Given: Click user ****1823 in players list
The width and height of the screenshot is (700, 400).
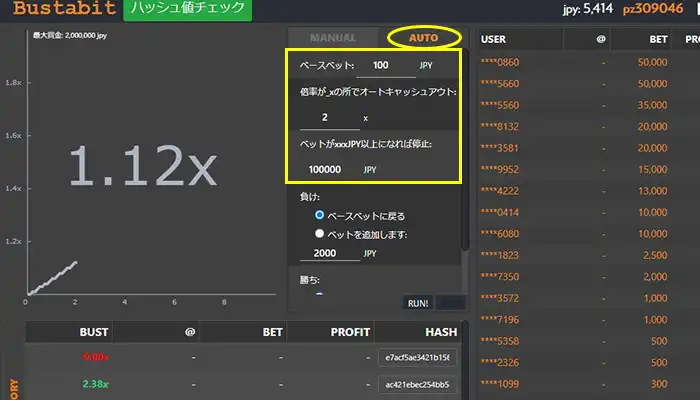Looking at the screenshot, I should pyautogui.click(x=500, y=255).
